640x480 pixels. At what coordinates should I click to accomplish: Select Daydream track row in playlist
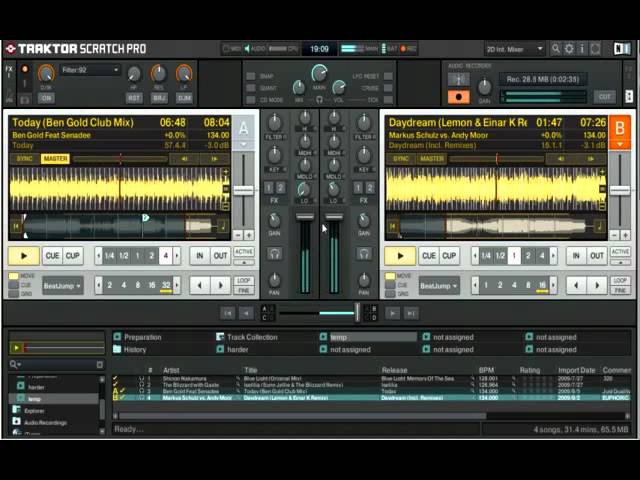(x=370, y=398)
